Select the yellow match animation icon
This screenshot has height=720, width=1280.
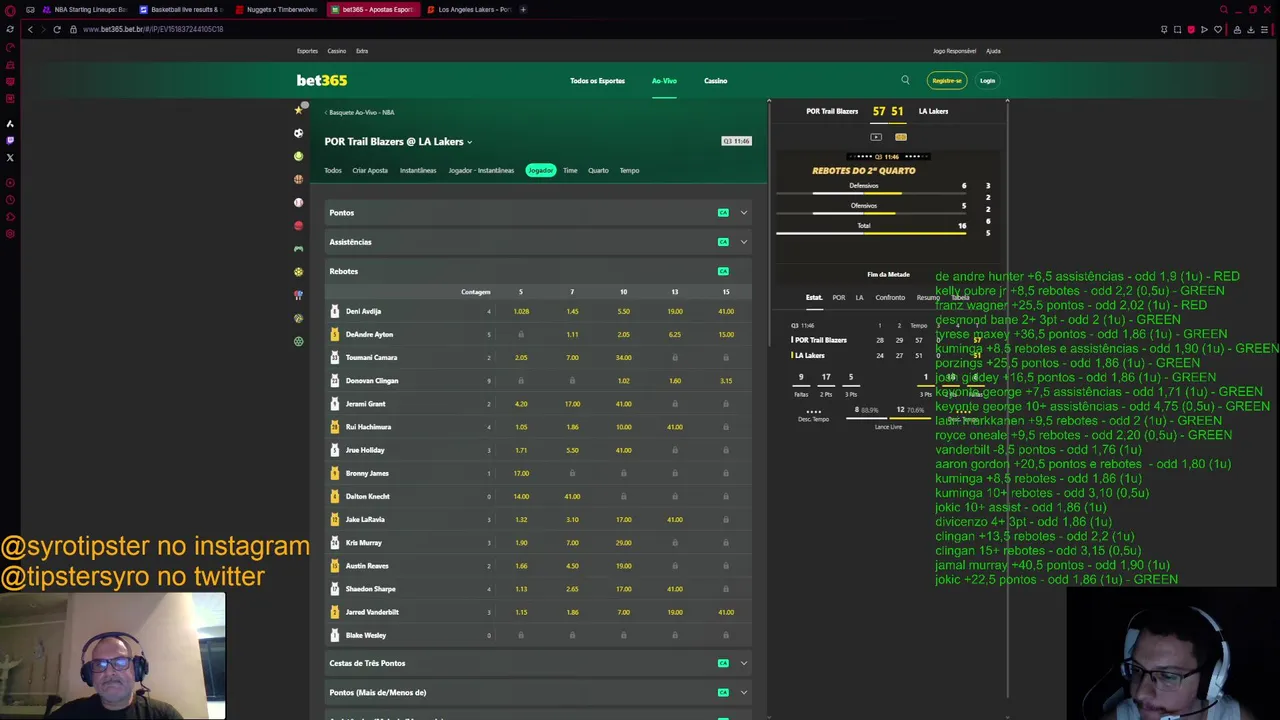[901, 137]
